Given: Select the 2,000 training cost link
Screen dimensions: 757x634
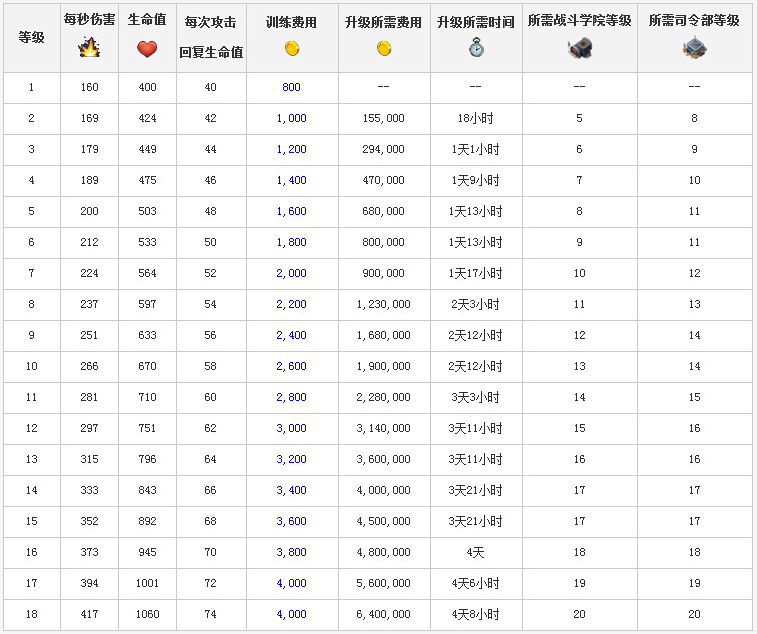Looking at the screenshot, I should pyautogui.click(x=291, y=274).
